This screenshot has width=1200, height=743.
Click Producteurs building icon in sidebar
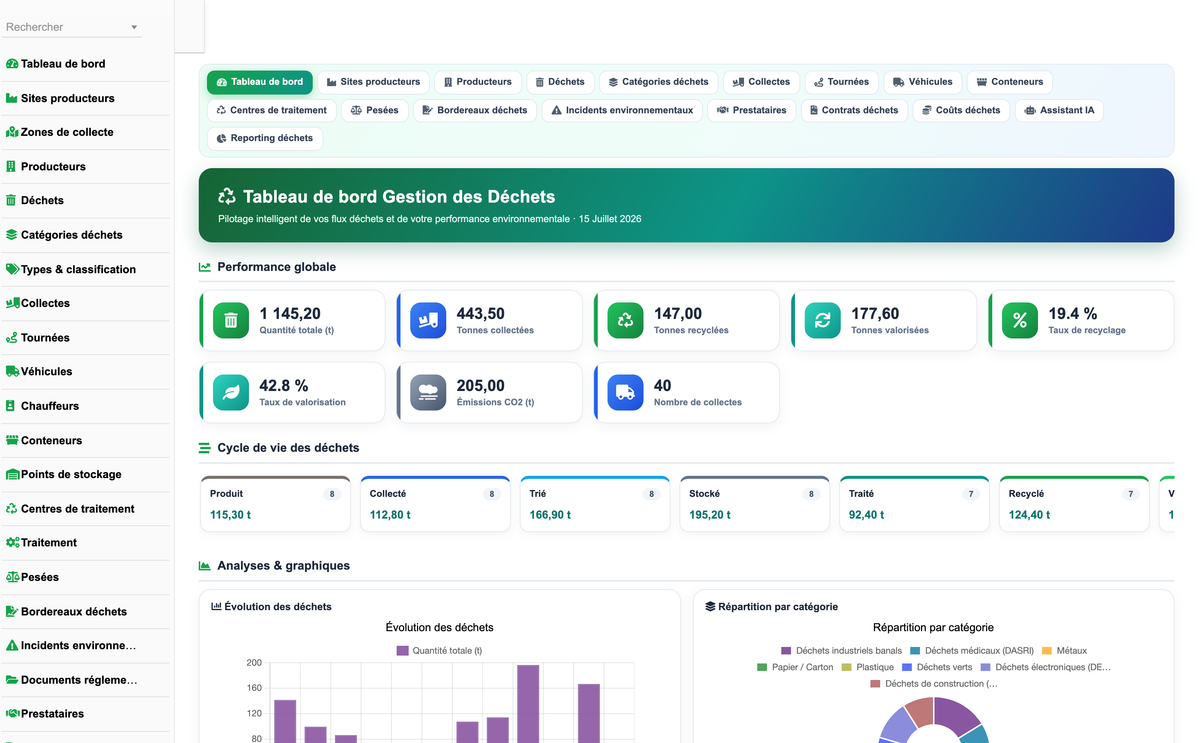pyautogui.click(x=11, y=166)
